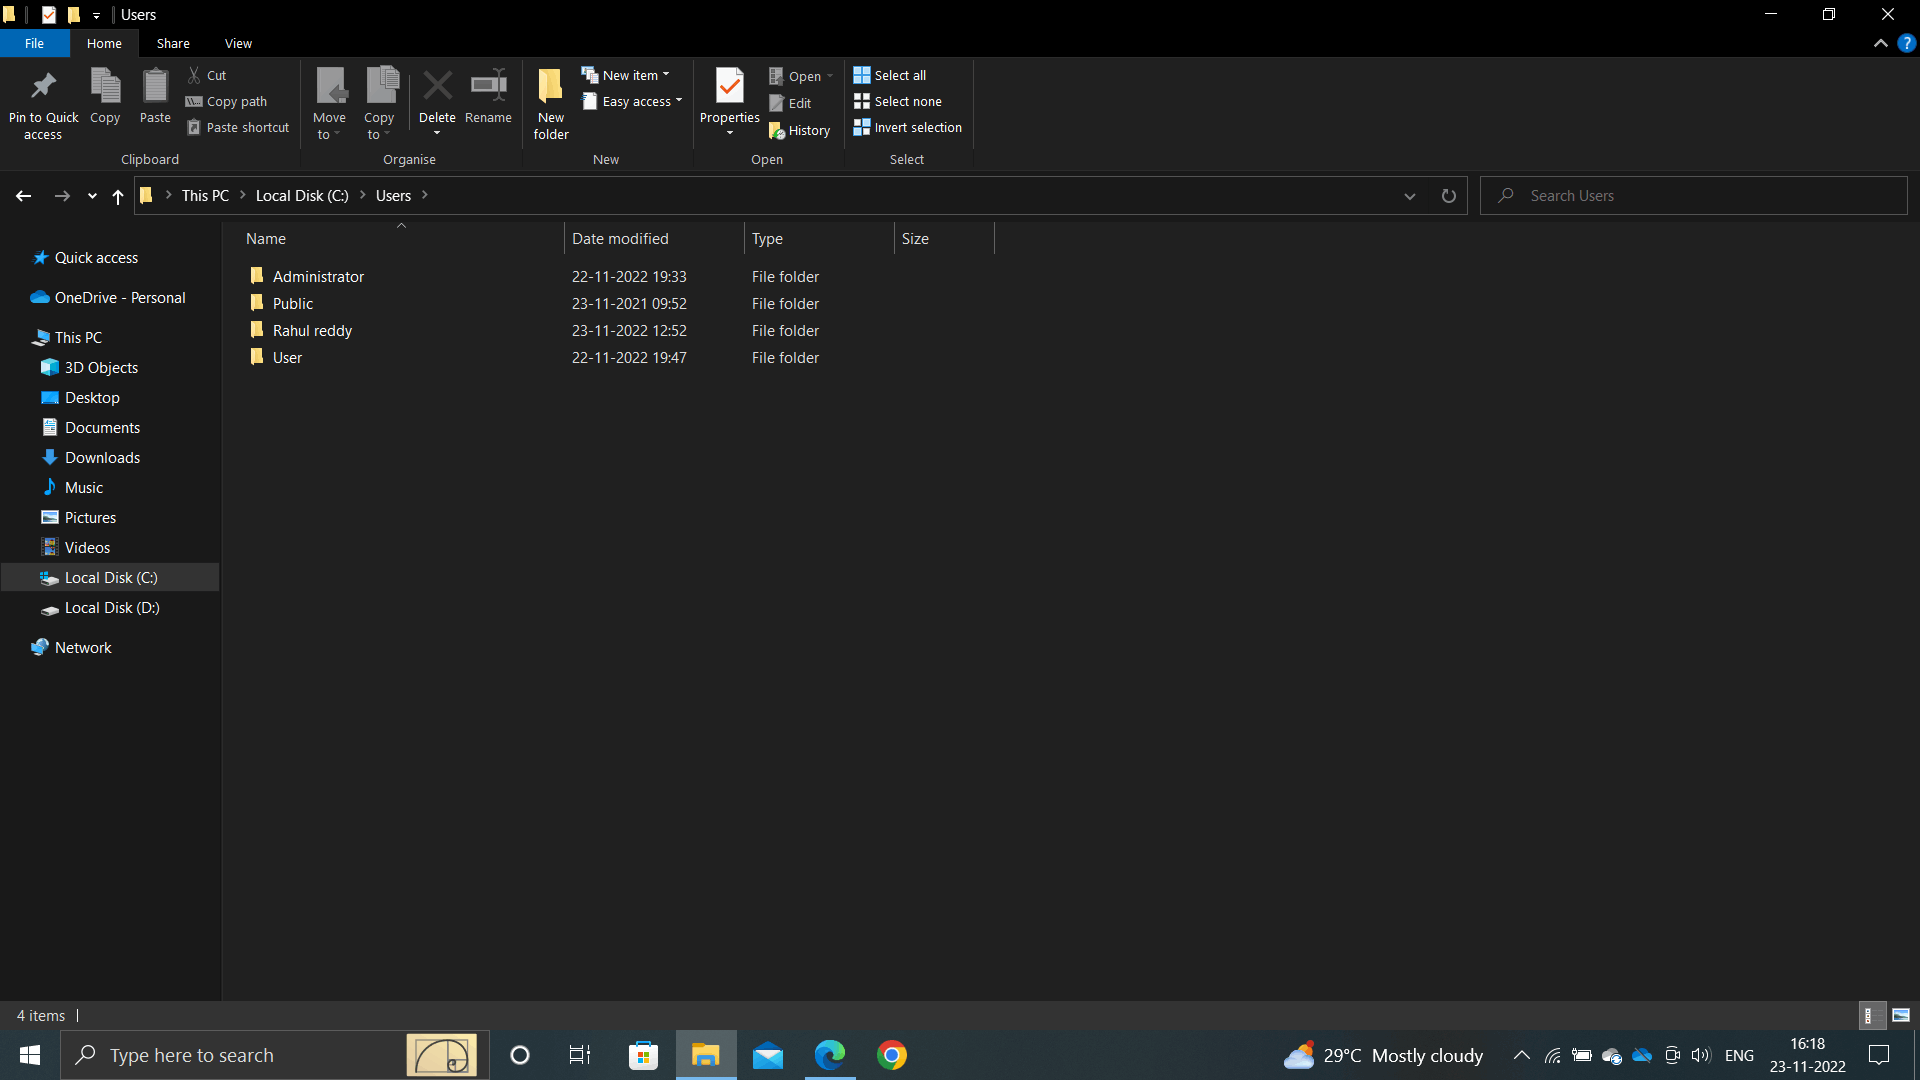Click This PC breadcrumb
This screenshot has width=1920, height=1080.
point(205,195)
